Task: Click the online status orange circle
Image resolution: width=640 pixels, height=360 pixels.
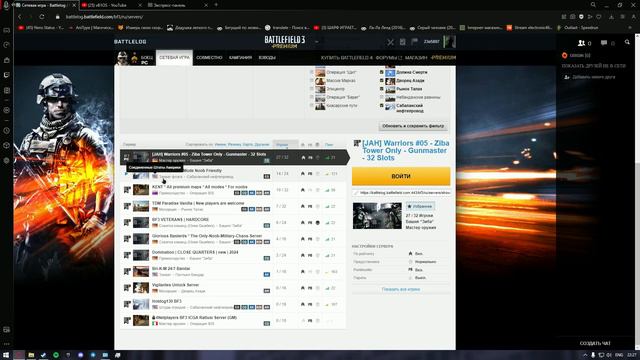Action: pyautogui.click(x=564, y=56)
